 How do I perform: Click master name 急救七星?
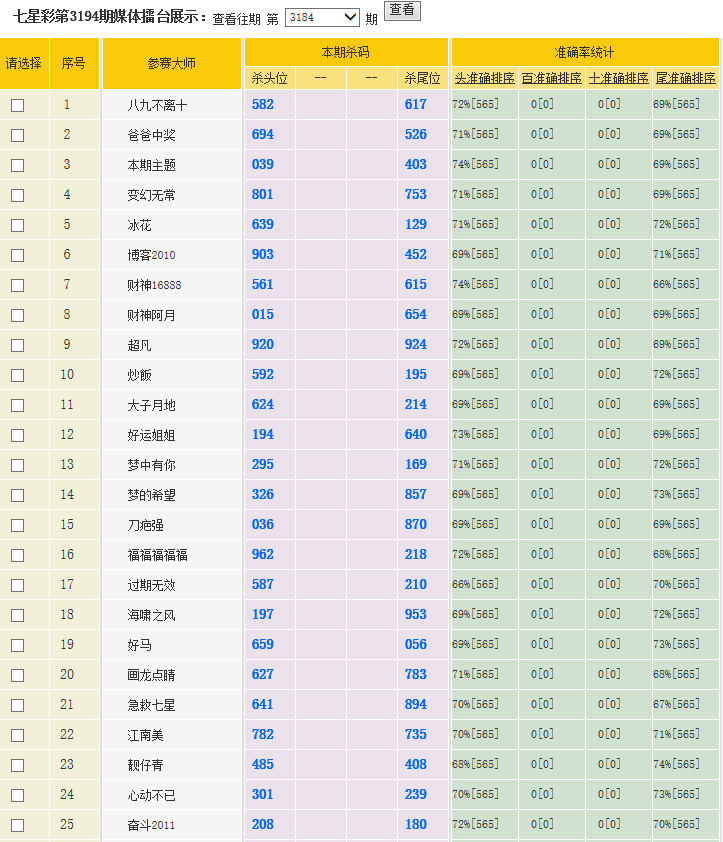(151, 705)
